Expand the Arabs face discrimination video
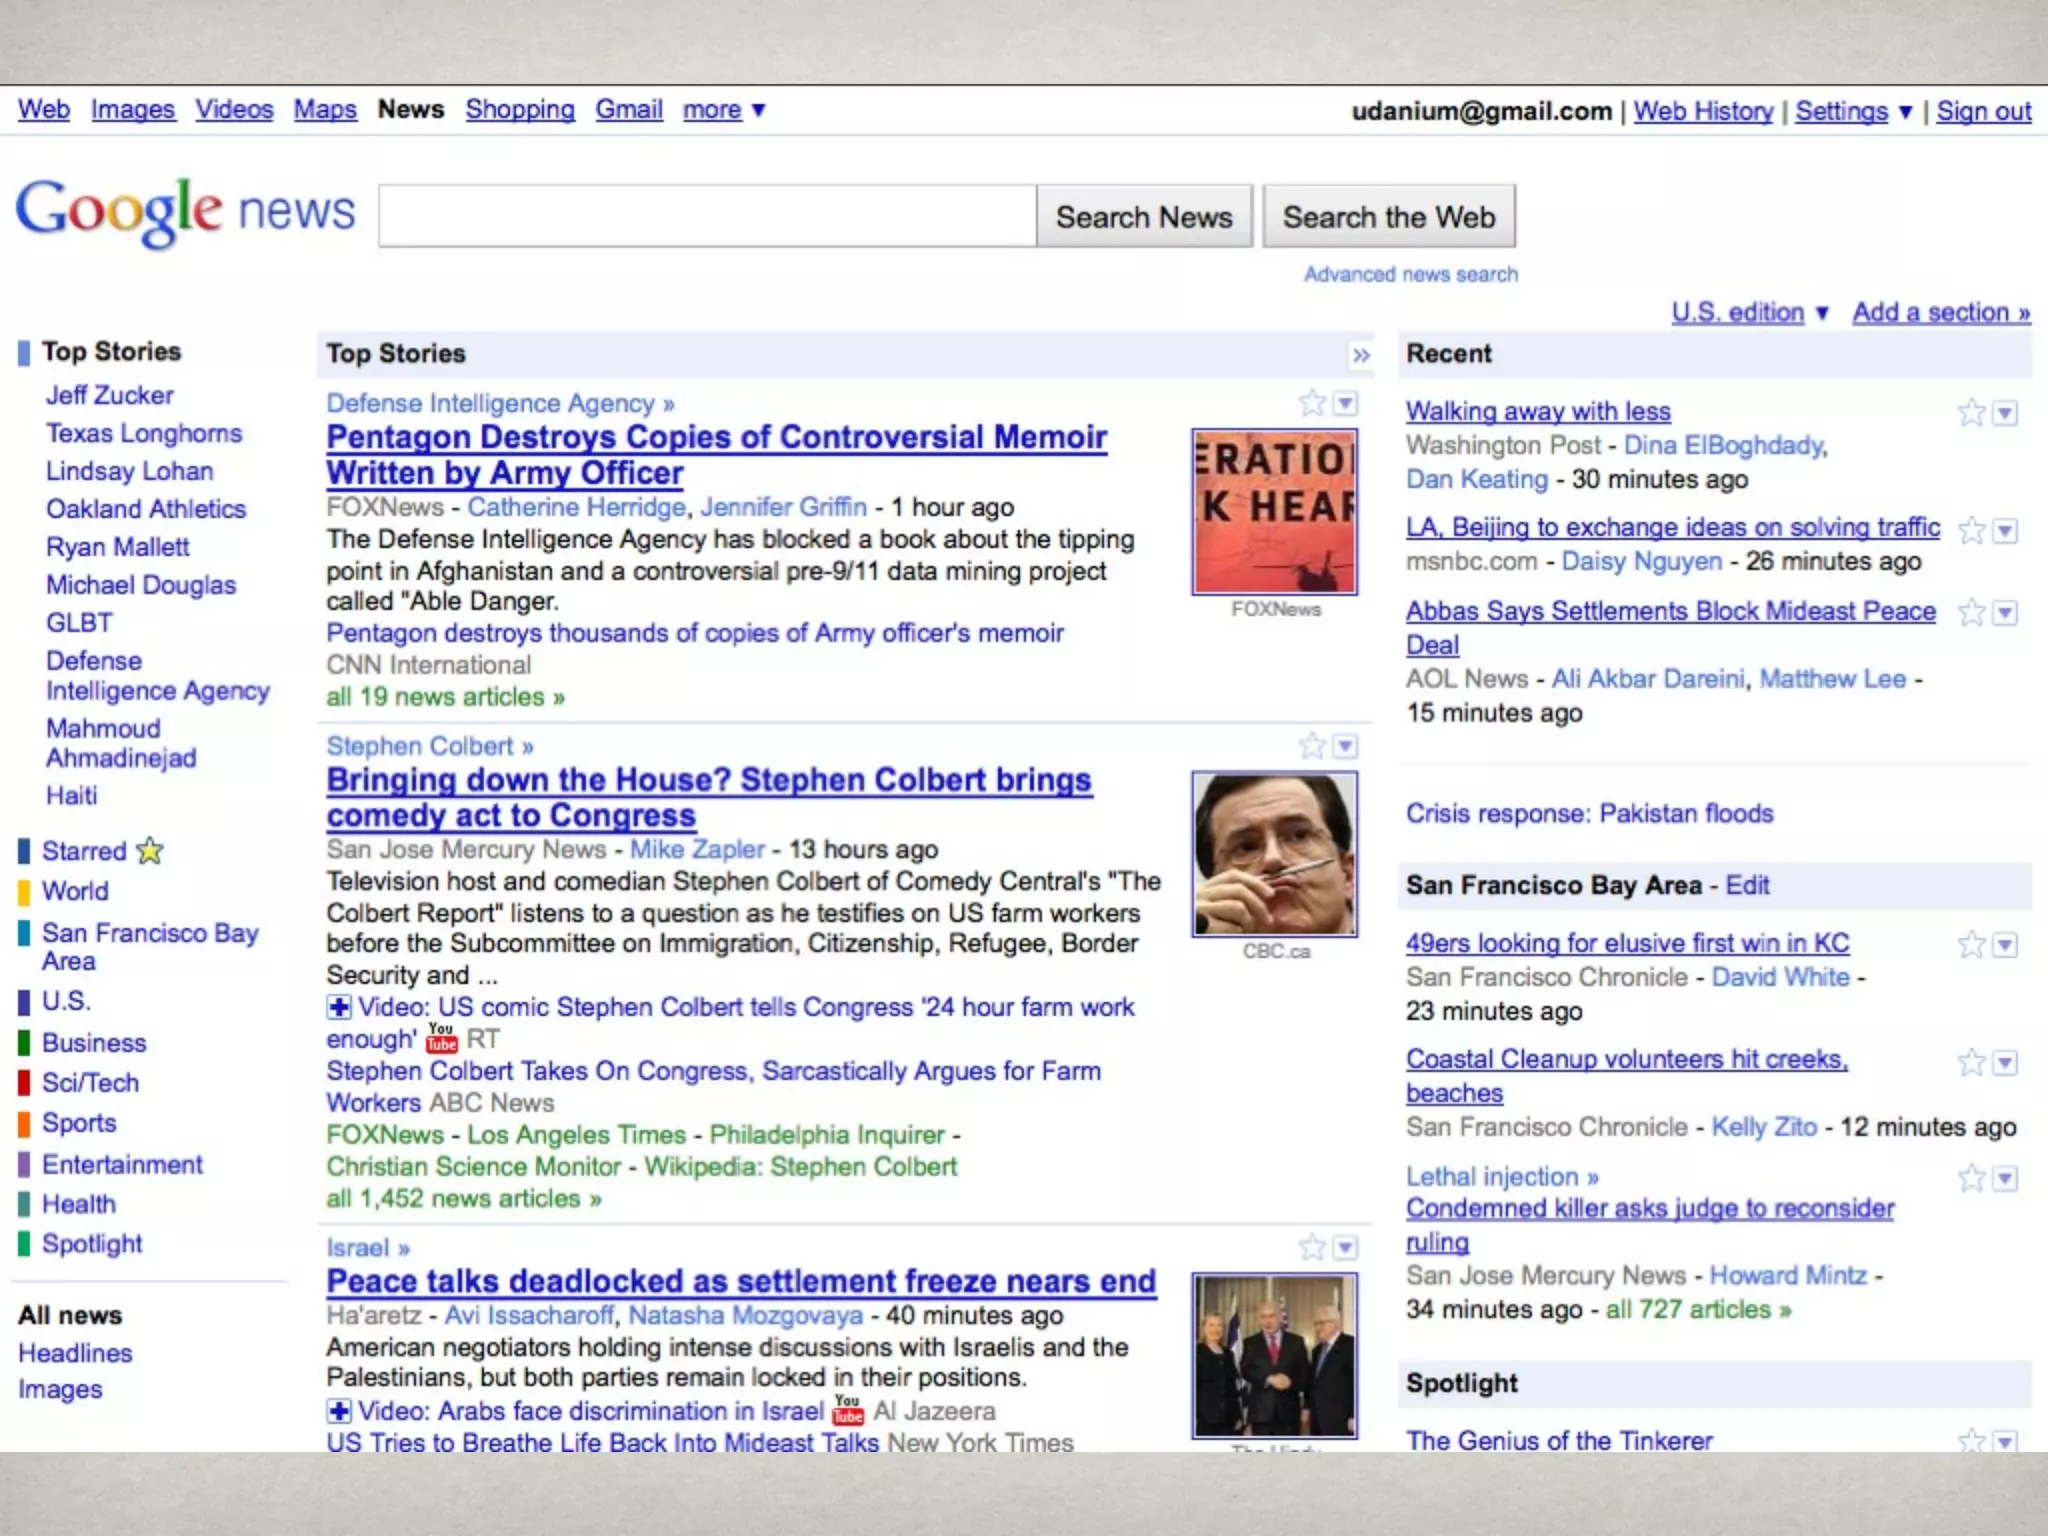 340,1411
